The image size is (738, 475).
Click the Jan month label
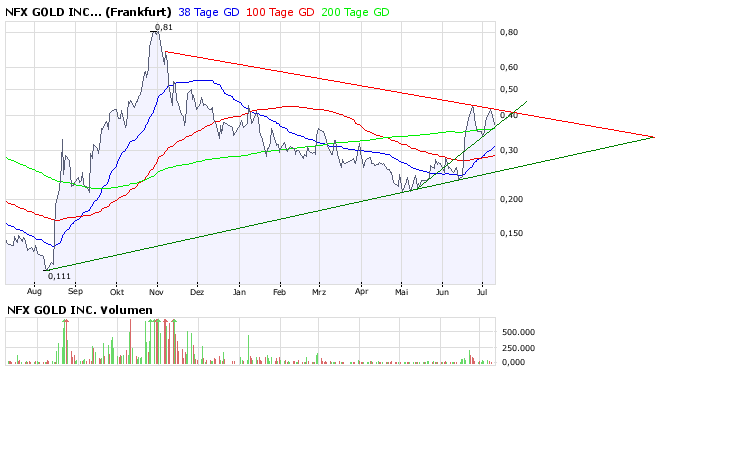(239, 292)
